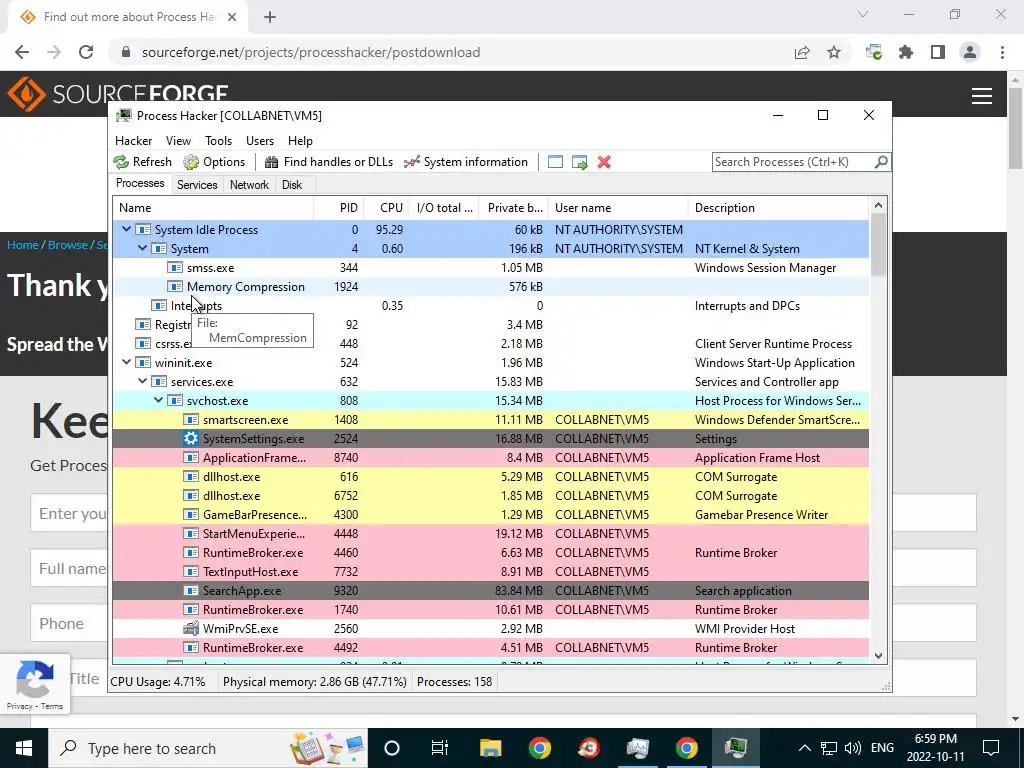Open Chrome tab search dropdown

(x=863, y=14)
